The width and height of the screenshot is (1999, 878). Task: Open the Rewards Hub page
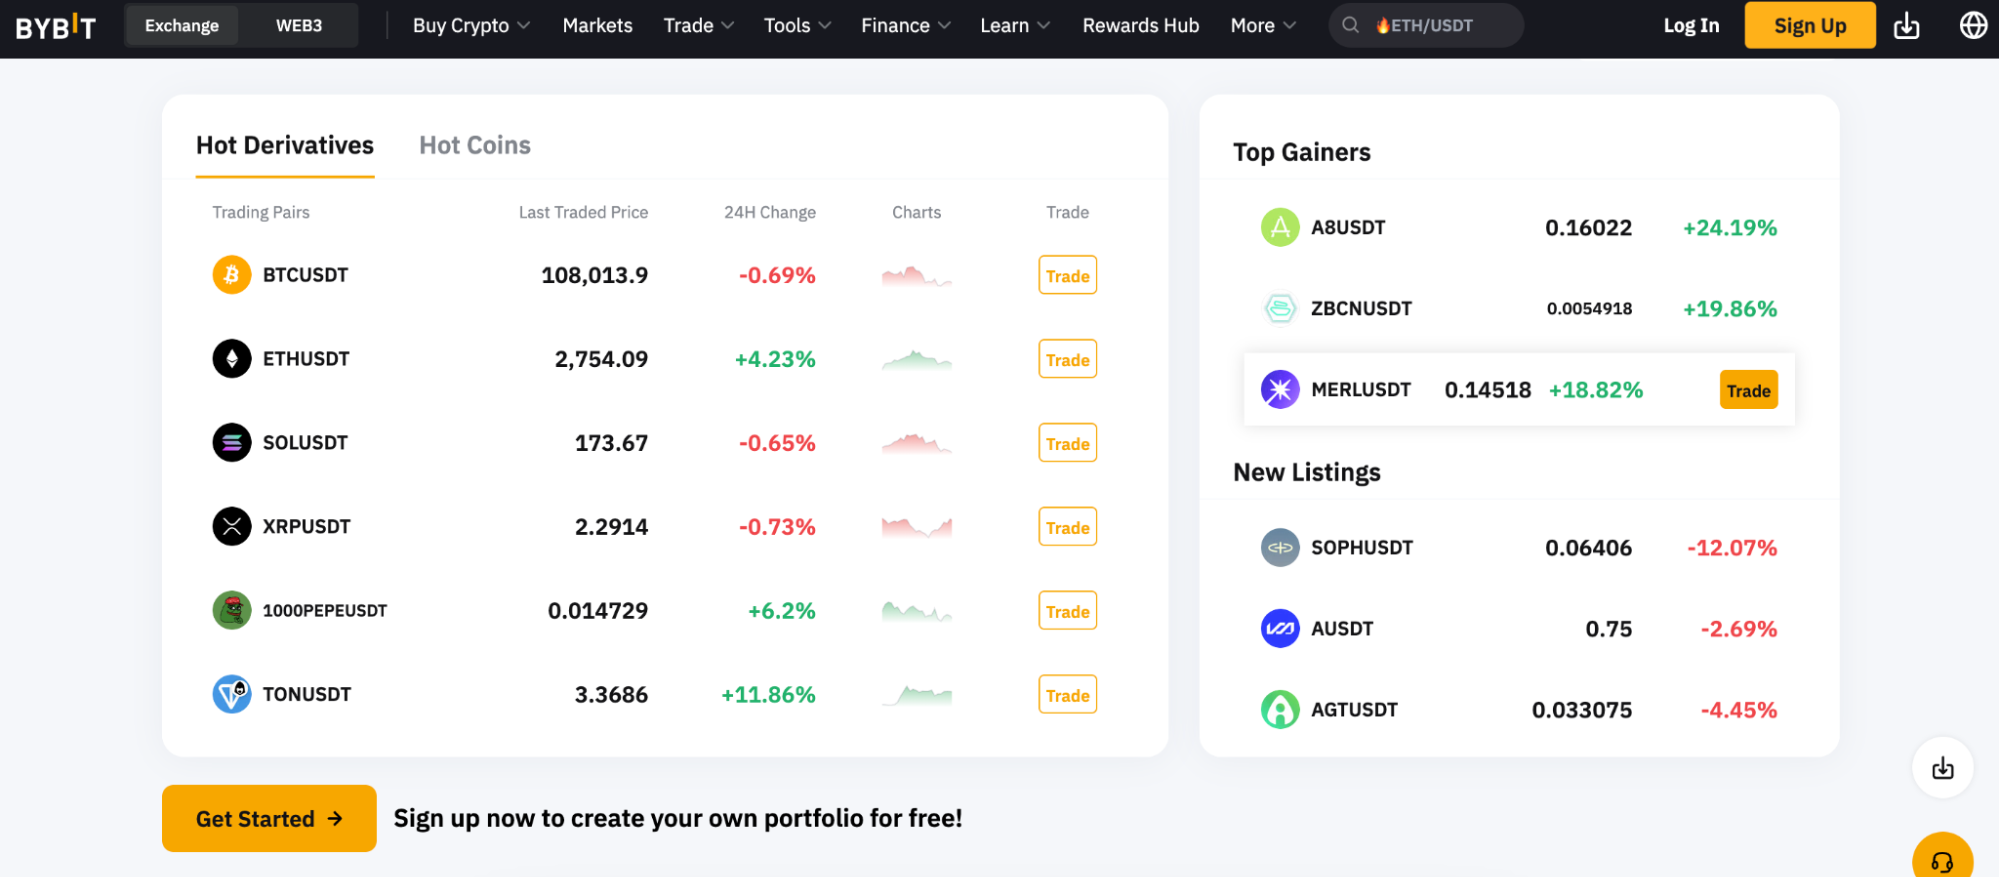click(x=1140, y=26)
